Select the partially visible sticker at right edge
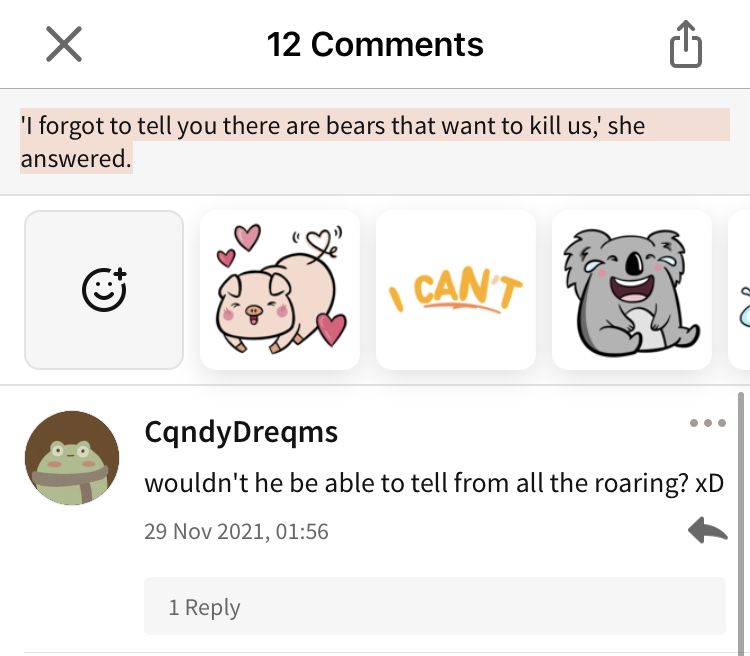 740,290
